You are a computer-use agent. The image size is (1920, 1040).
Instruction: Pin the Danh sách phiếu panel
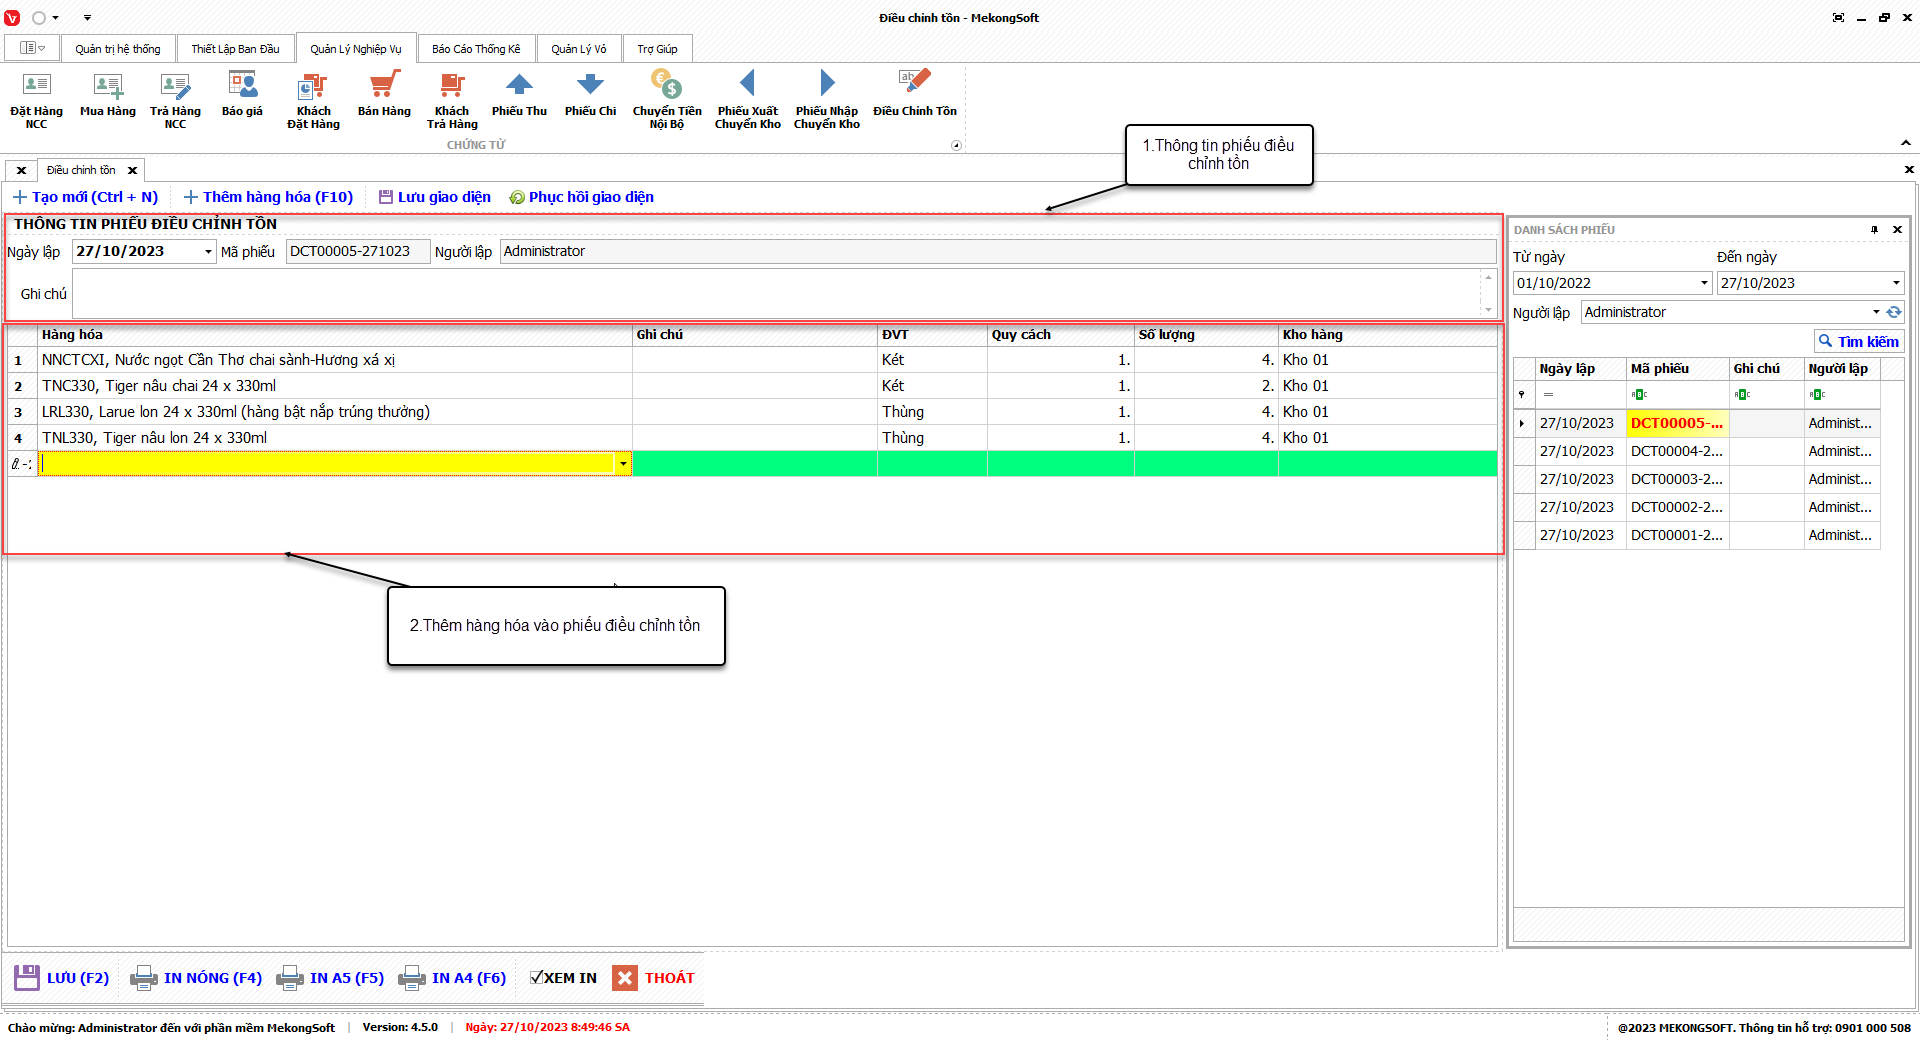click(1874, 230)
